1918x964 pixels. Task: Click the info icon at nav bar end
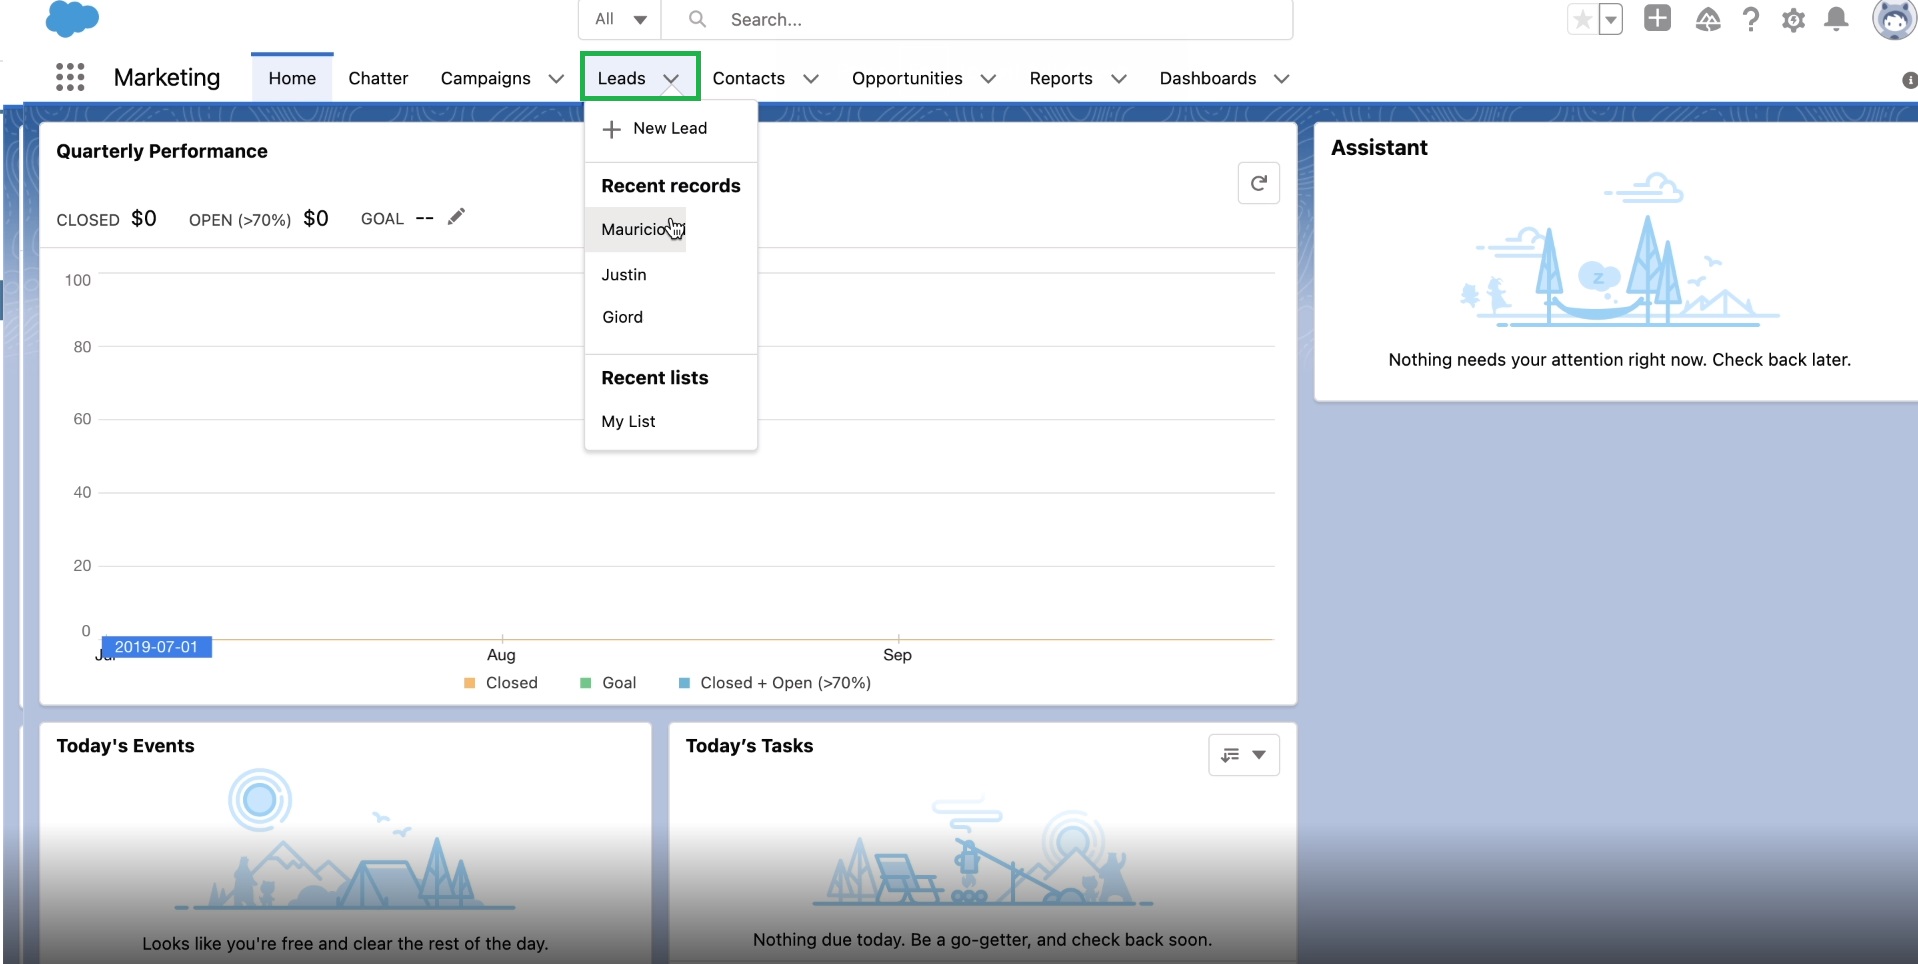coord(1909,80)
